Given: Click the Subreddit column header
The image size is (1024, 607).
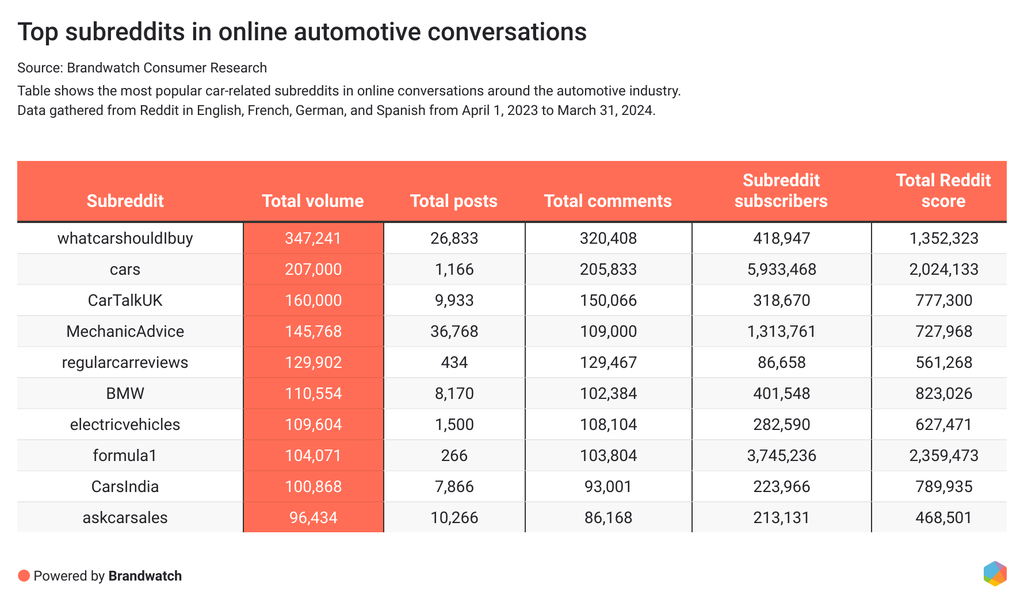Looking at the screenshot, I should click(125, 200).
